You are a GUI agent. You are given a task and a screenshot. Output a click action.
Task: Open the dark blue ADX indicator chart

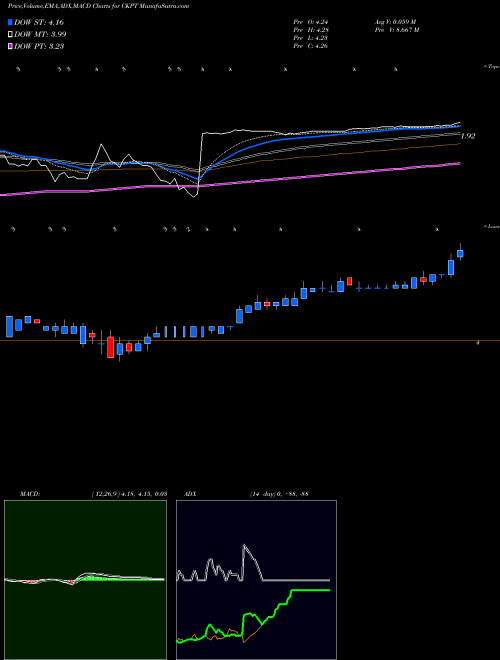click(256, 580)
